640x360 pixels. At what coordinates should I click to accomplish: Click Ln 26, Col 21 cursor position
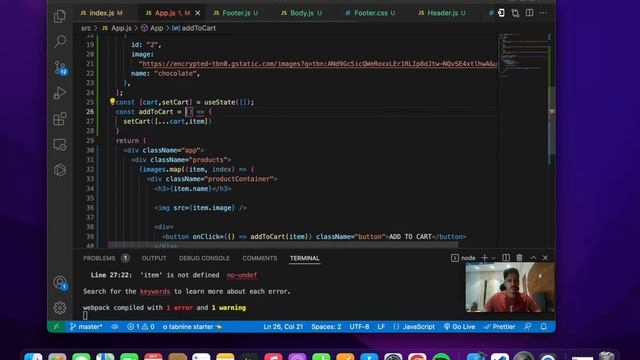tap(283, 327)
